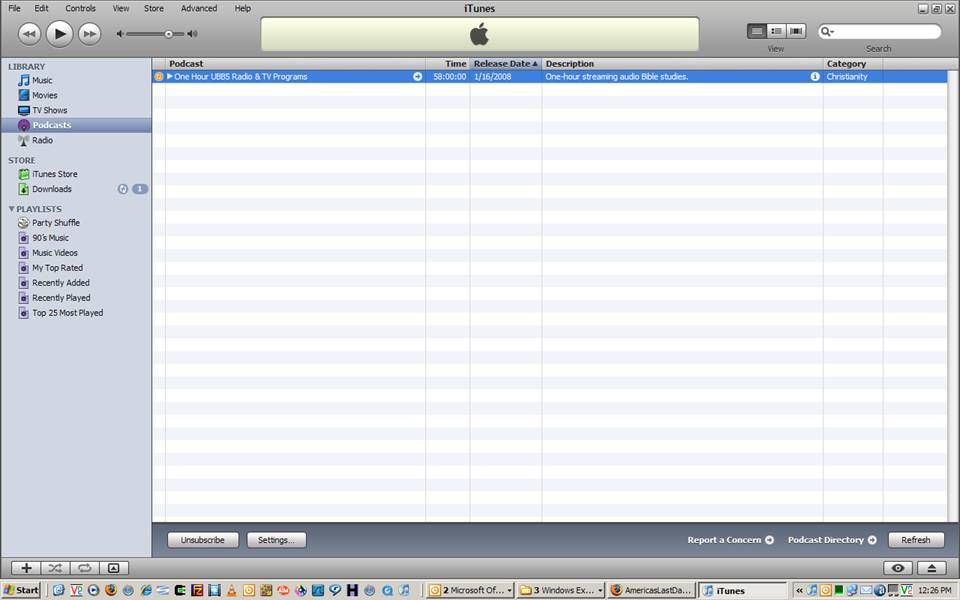Expand the One Hour UBBS podcast episodes
Viewport: 960px width, 600px height.
[170, 77]
